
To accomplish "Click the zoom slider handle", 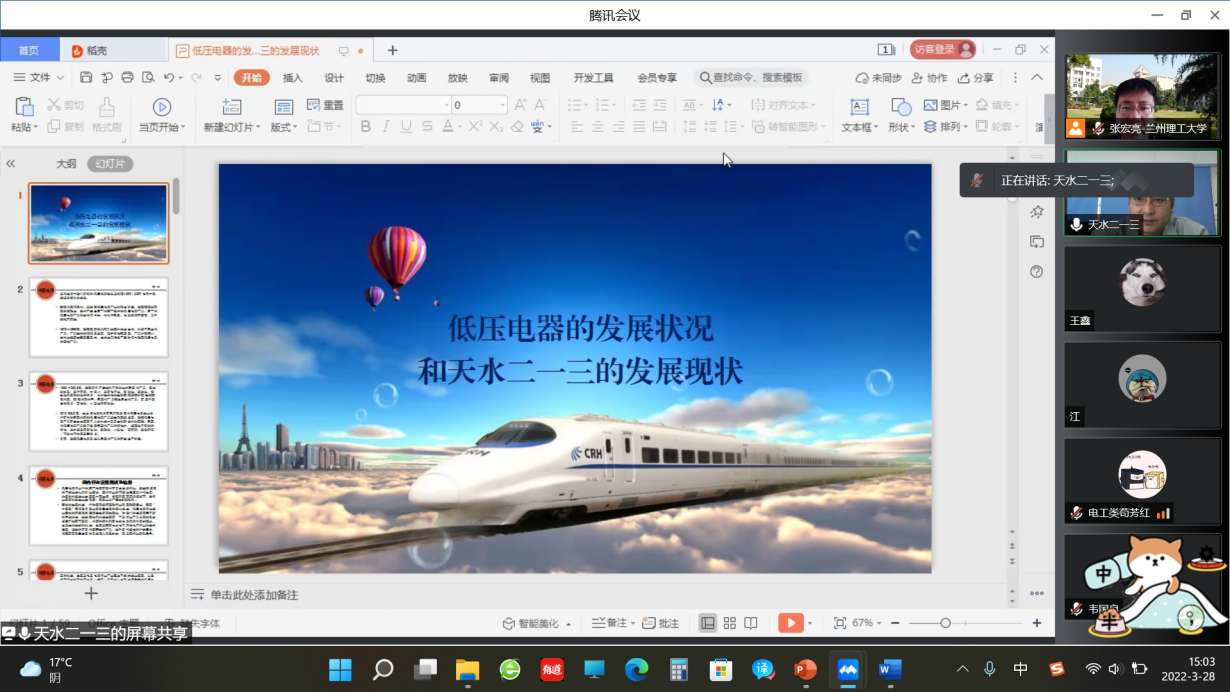I will click(x=945, y=623).
